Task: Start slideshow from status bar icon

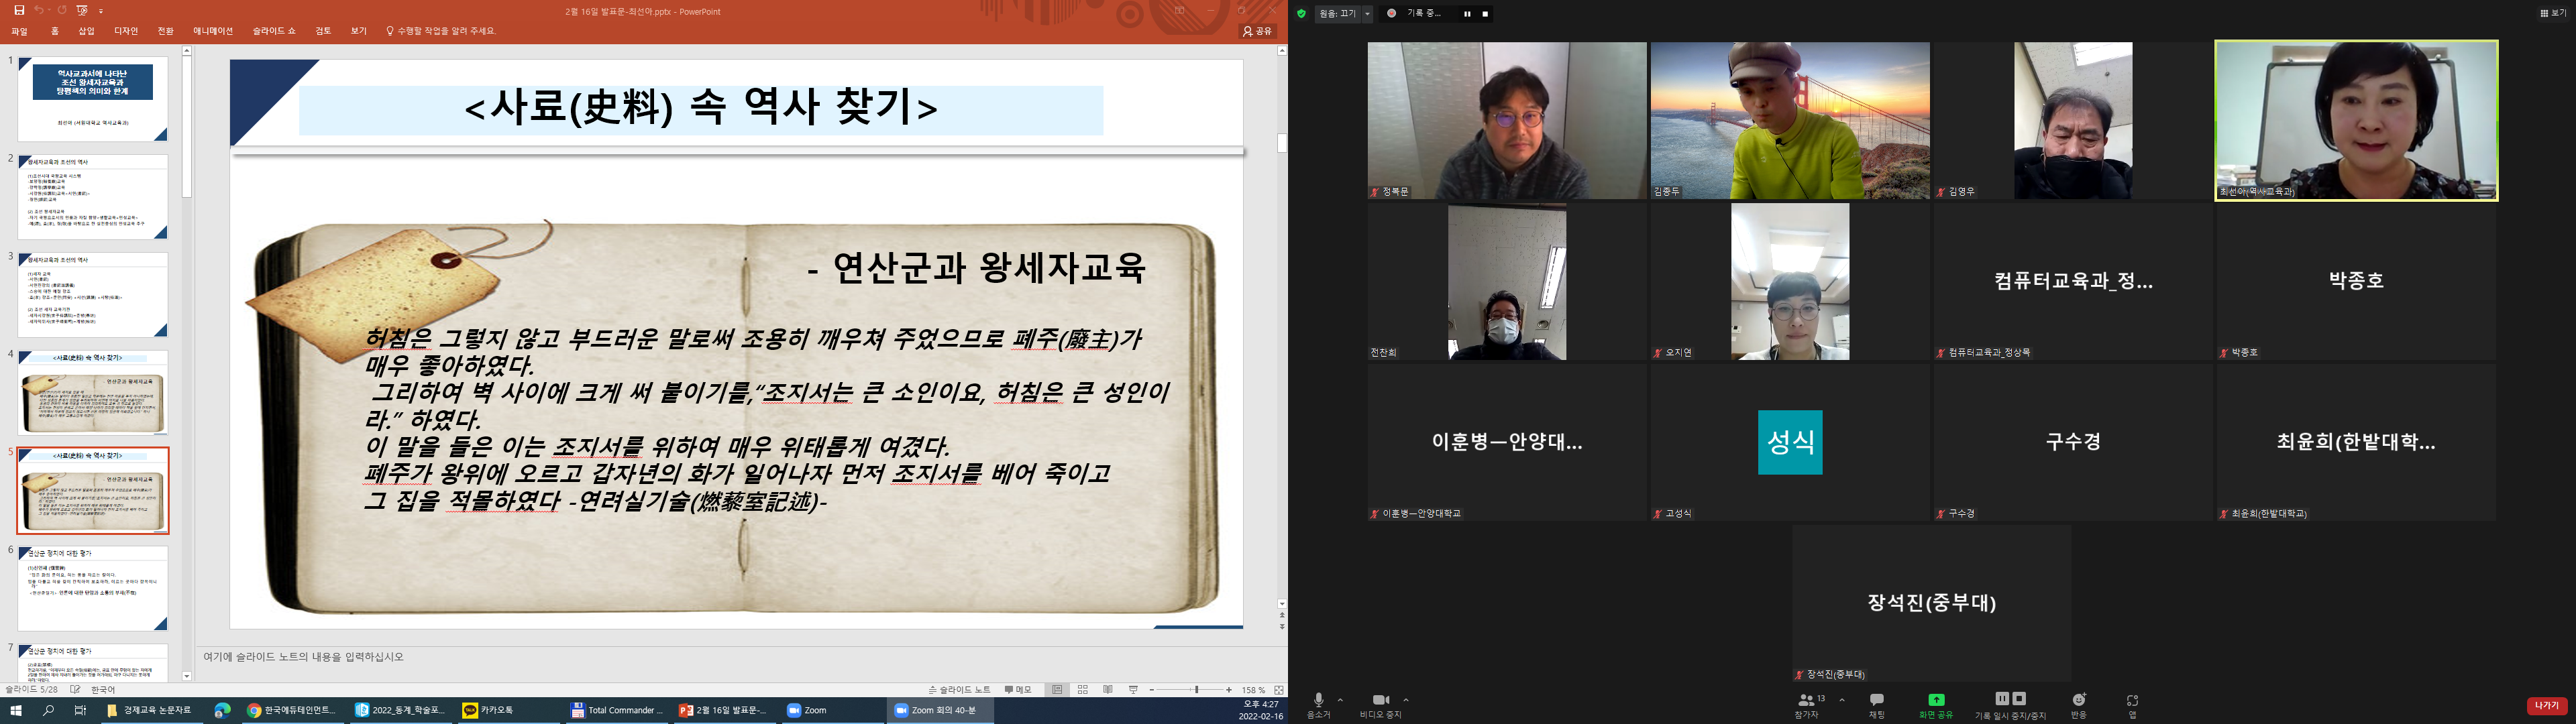Action: (1134, 690)
